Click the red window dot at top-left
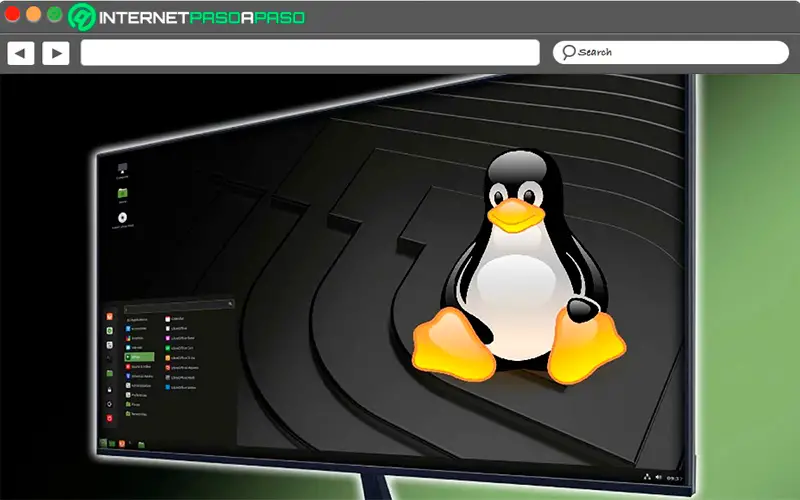Screen dimensions: 800x500 coord(12,14)
